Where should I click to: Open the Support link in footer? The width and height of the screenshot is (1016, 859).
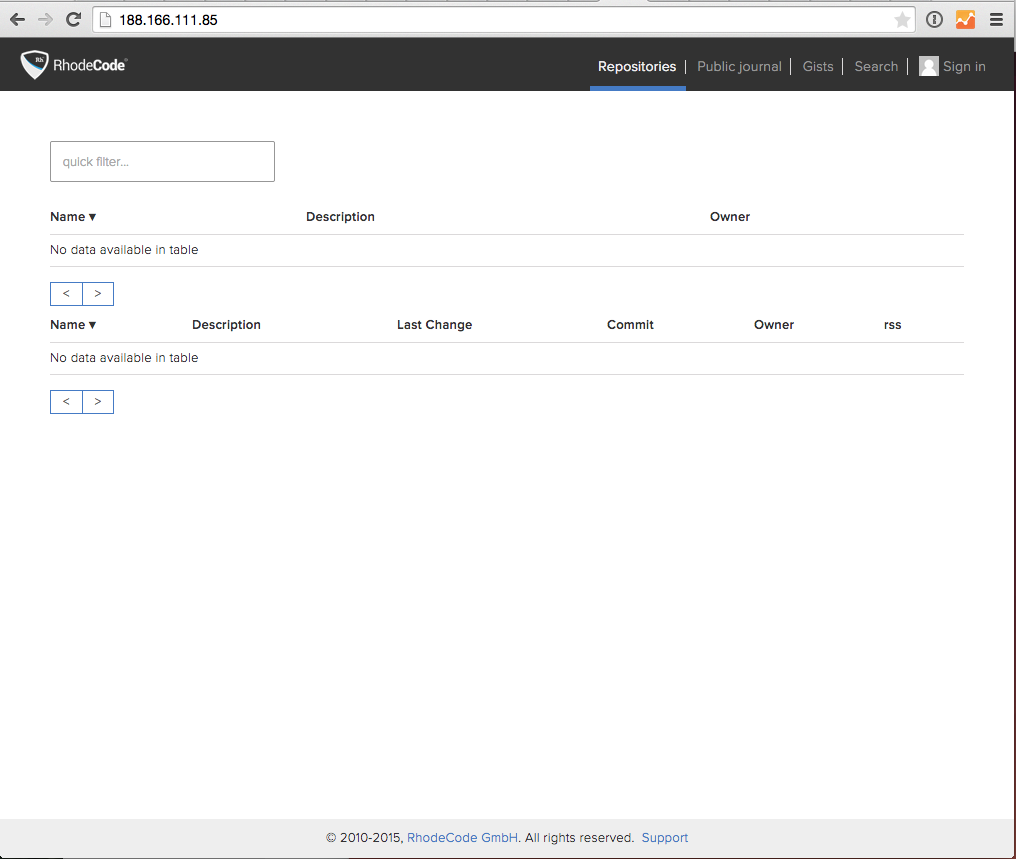(665, 838)
